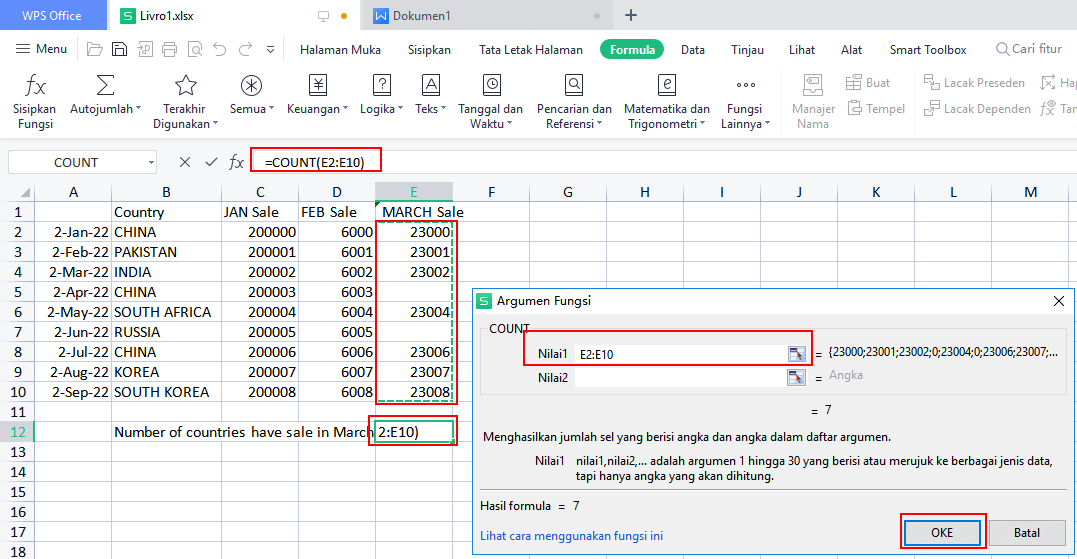Screen dimensions: 1077x559
Task: Confirm formula with checkmark icon
Action: (211, 162)
